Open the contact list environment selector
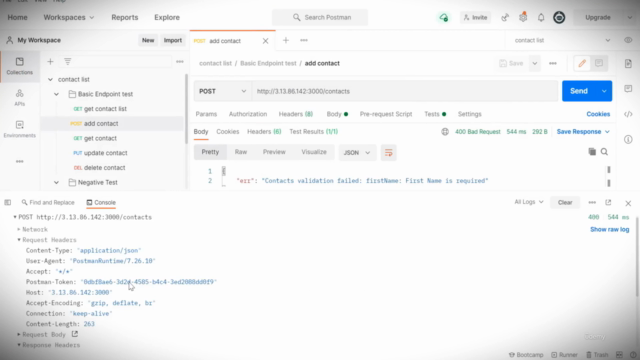 coord(562,40)
